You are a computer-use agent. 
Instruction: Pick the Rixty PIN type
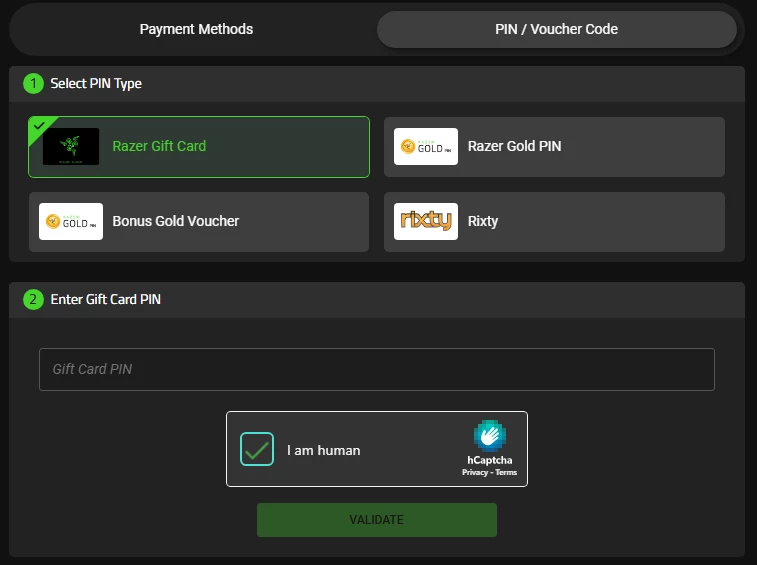click(x=554, y=222)
